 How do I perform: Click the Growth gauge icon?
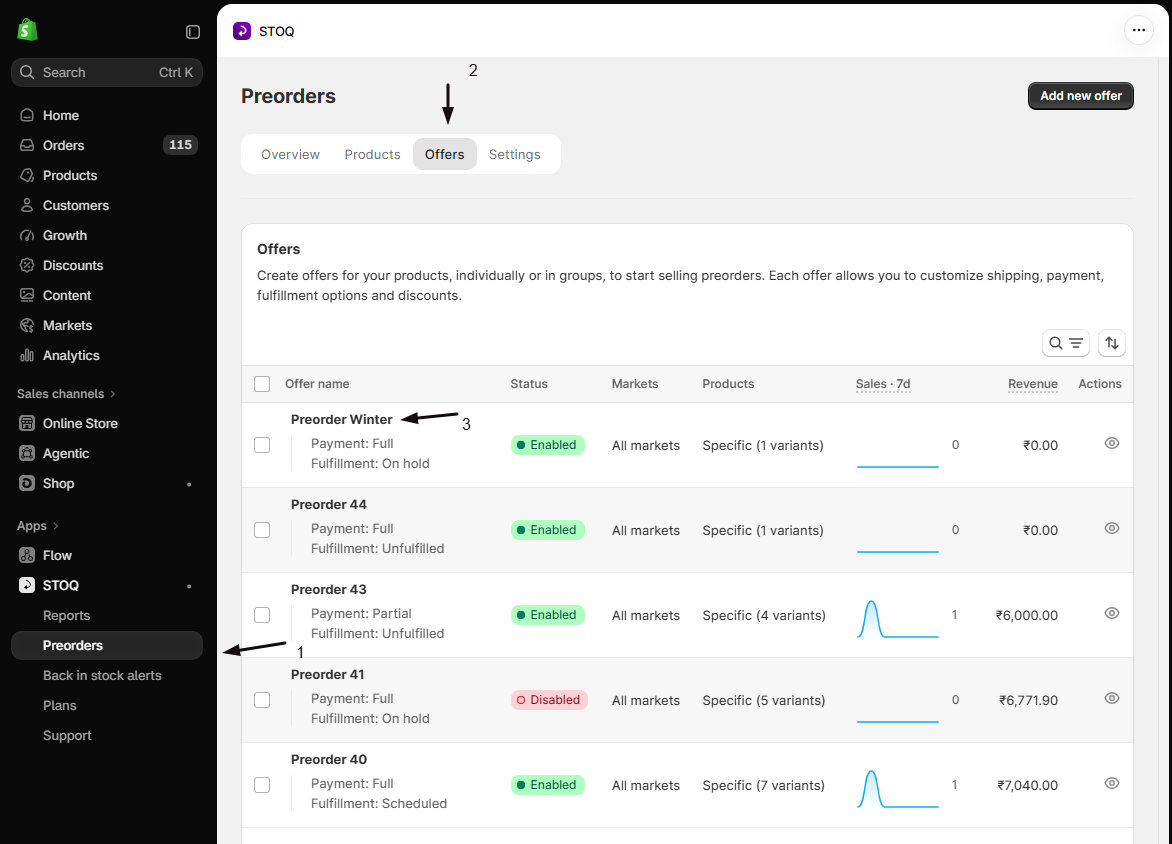27,235
